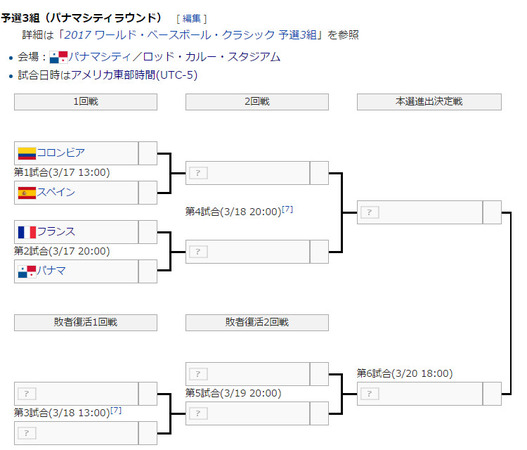Click placeholder flag in top round-two slot
Image resolution: width=527 pixels, height=450 pixels.
[x=198, y=173]
